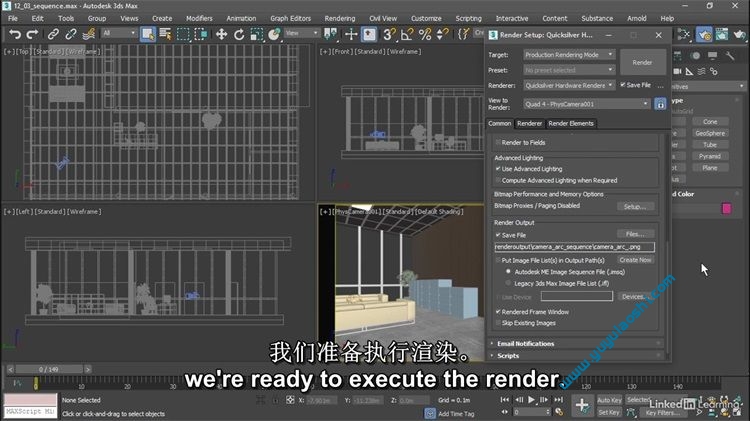Open View to Render dropdown
Viewport: 750px width, 421px height.
(587, 104)
